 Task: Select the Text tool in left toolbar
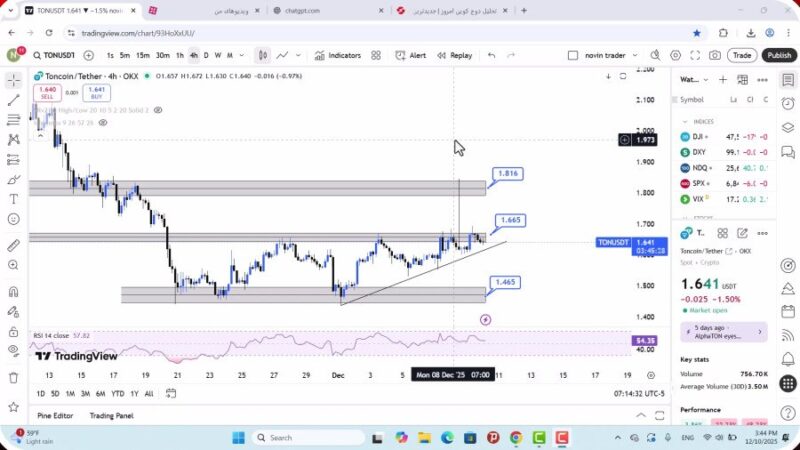pyautogui.click(x=13, y=199)
